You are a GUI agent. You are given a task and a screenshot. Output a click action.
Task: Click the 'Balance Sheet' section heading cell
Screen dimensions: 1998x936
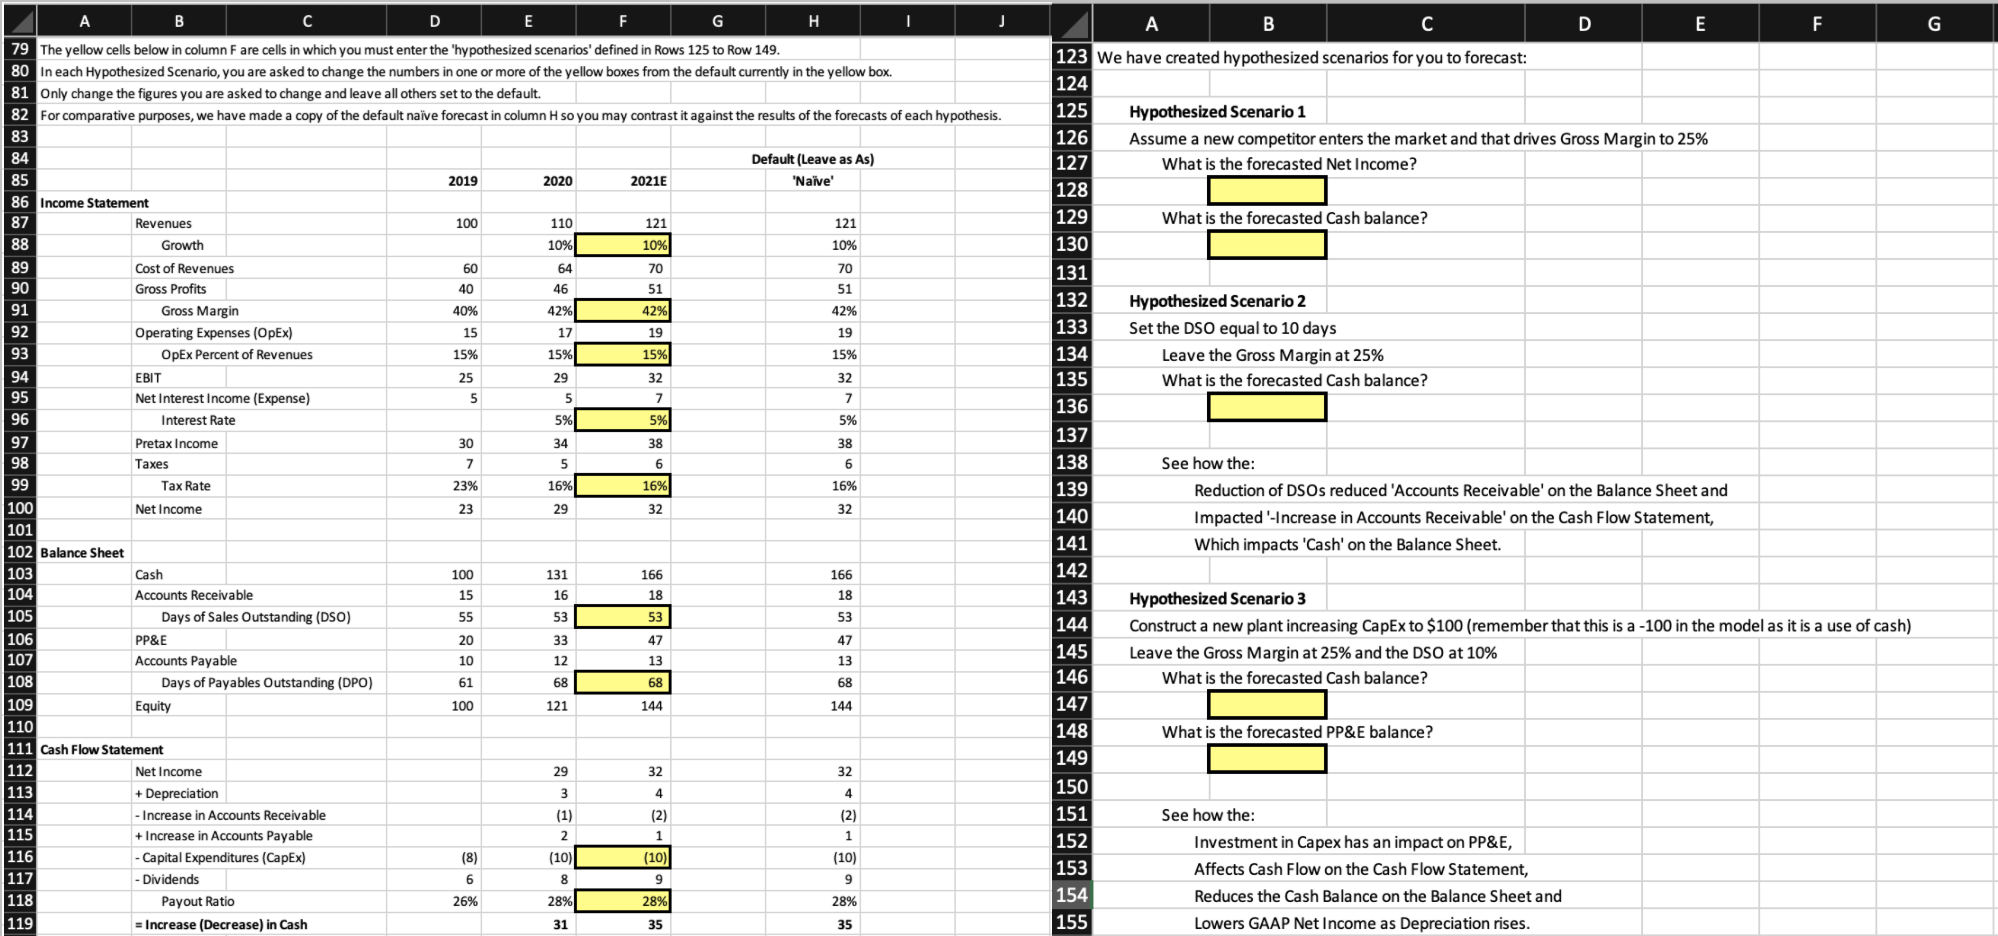point(82,553)
